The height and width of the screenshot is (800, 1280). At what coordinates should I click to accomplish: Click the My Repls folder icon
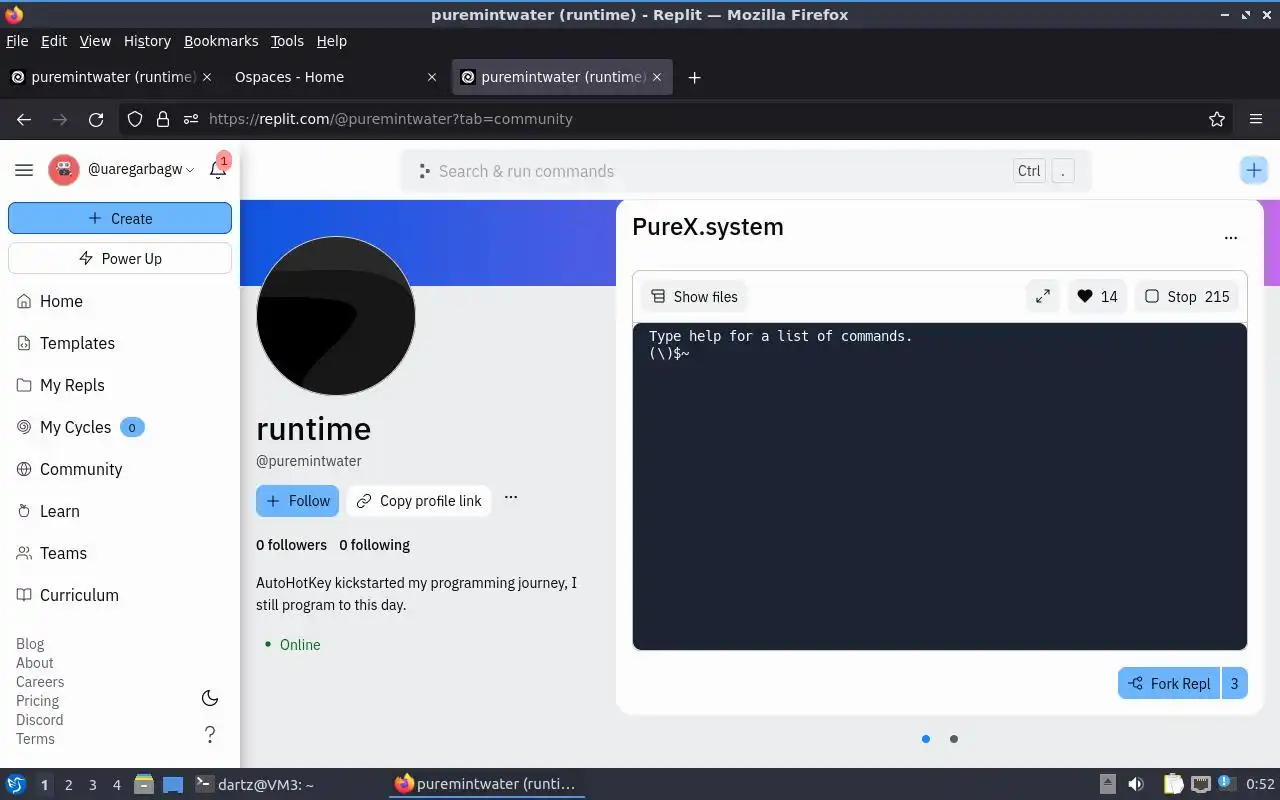[24, 385]
